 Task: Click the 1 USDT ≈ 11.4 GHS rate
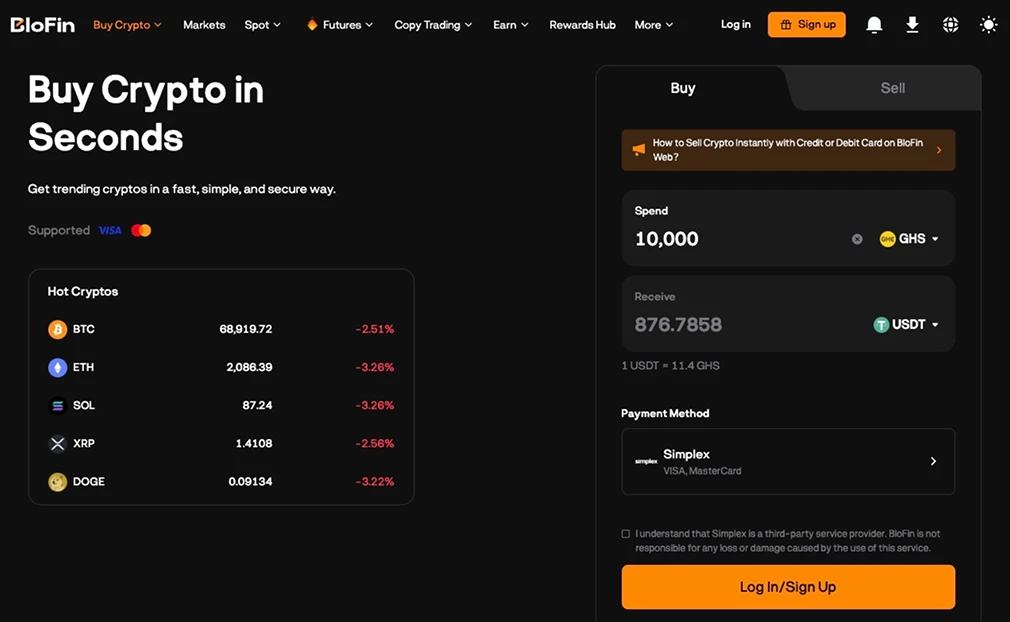coord(671,366)
